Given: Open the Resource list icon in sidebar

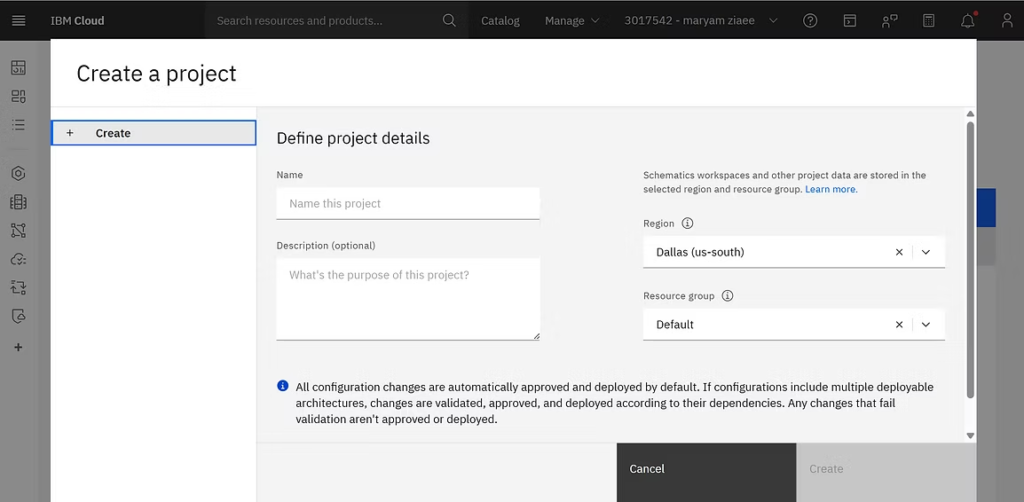Looking at the screenshot, I should coord(18,125).
